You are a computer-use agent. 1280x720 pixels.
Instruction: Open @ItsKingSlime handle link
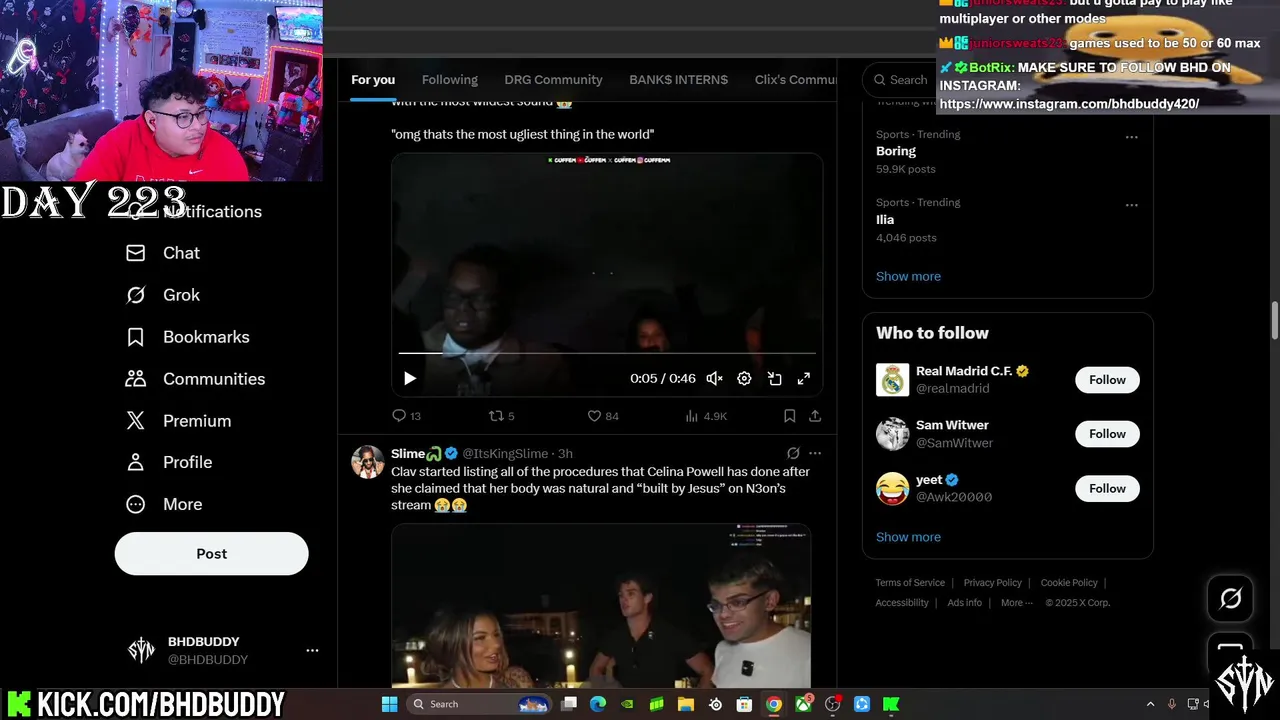(505, 453)
